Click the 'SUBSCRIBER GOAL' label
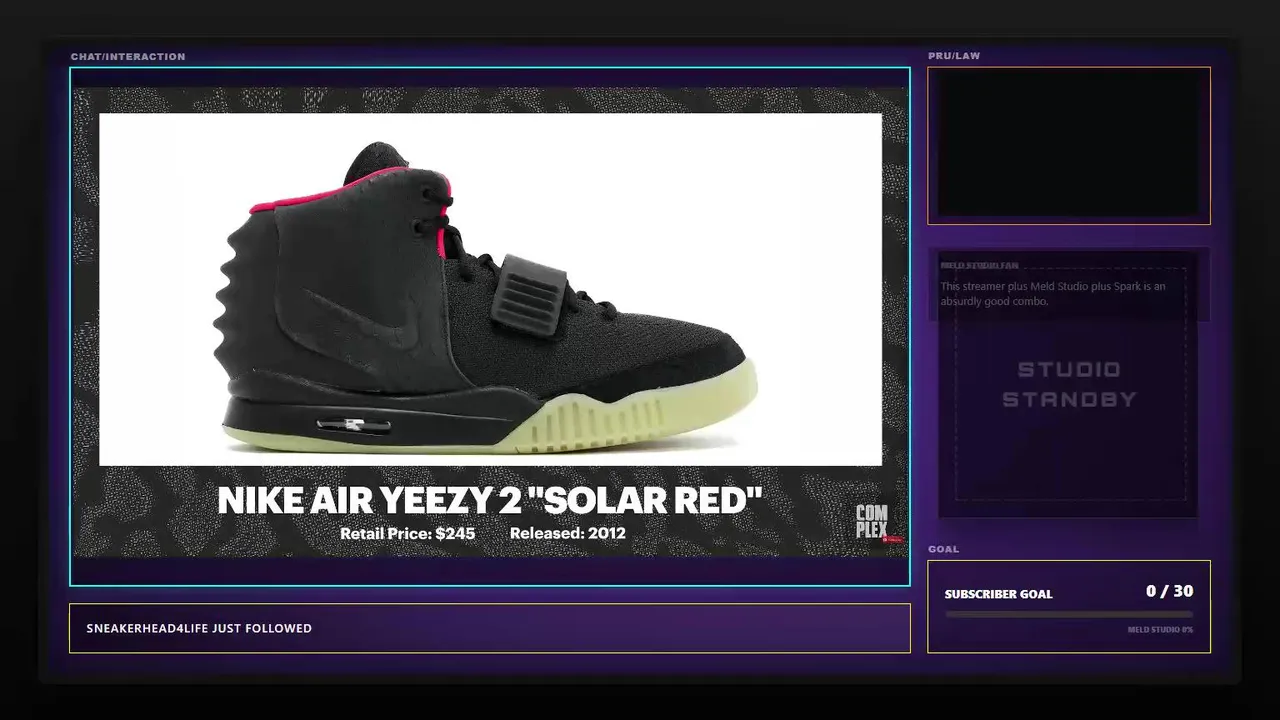This screenshot has width=1280, height=720. (x=998, y=594)
